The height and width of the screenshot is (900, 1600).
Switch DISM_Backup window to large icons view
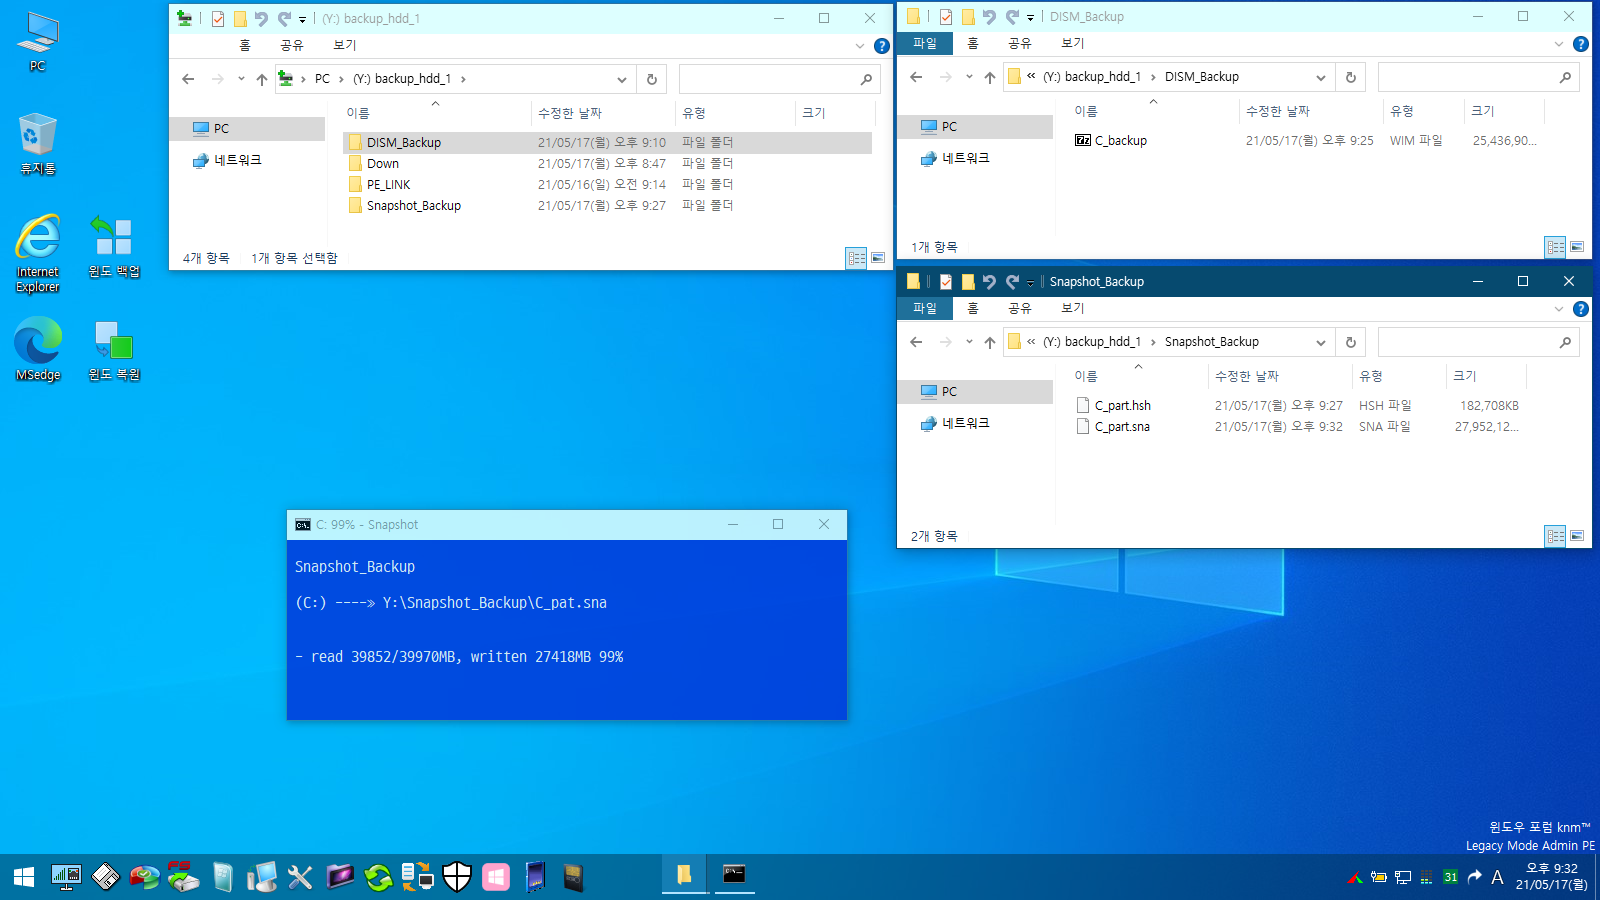[1577, 246]
